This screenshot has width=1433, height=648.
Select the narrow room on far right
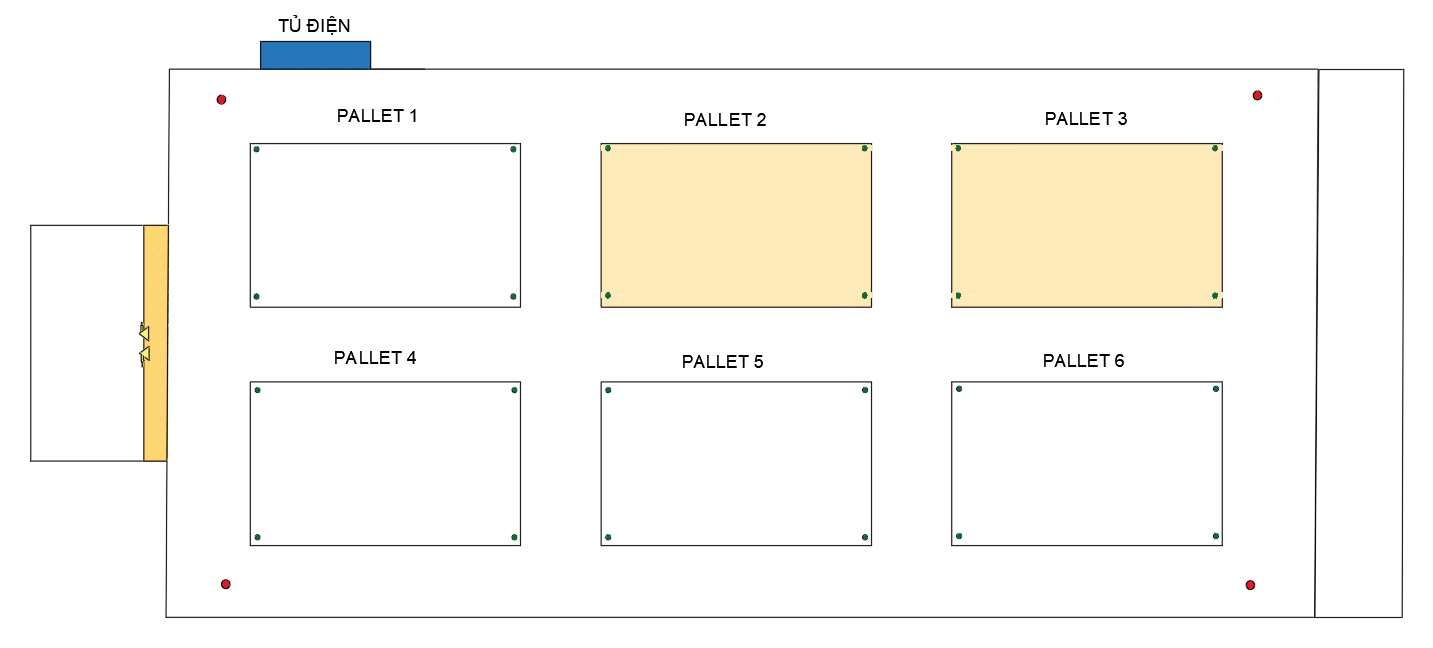[1360, 343]
